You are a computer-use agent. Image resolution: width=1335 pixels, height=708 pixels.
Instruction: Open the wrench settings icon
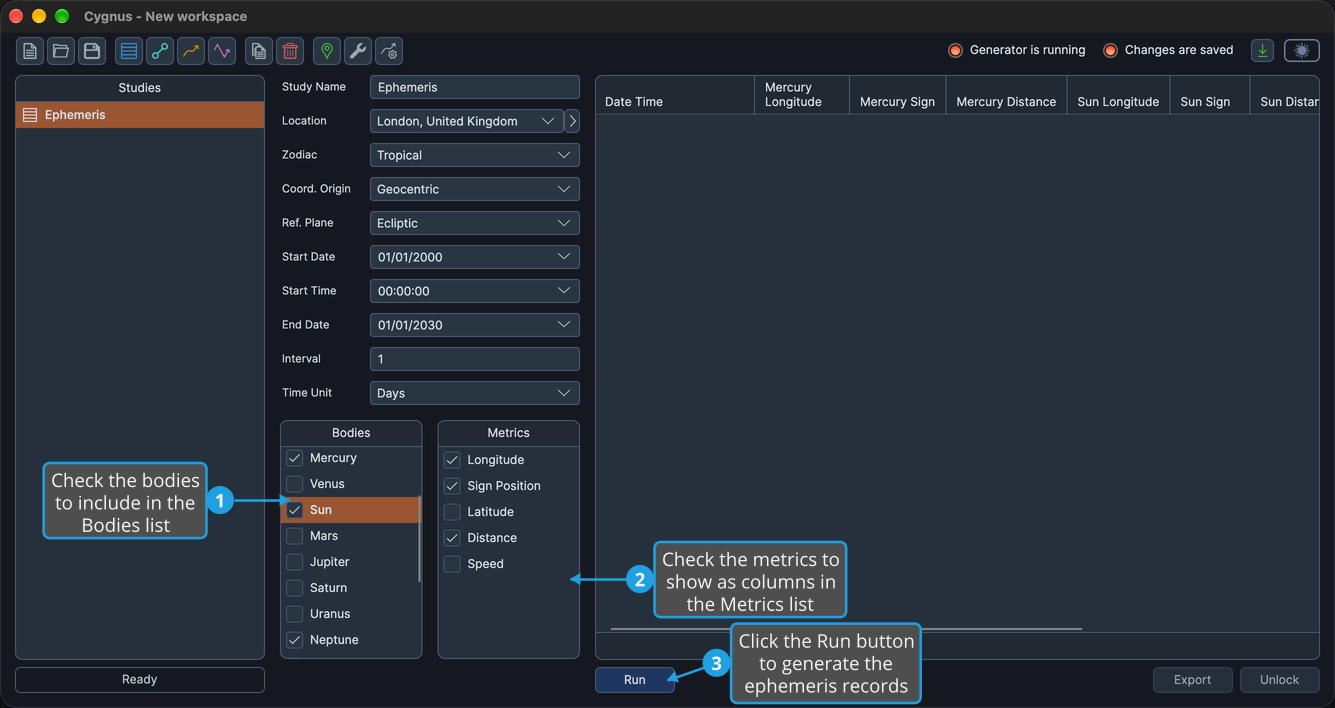click(x=358, y=51)
